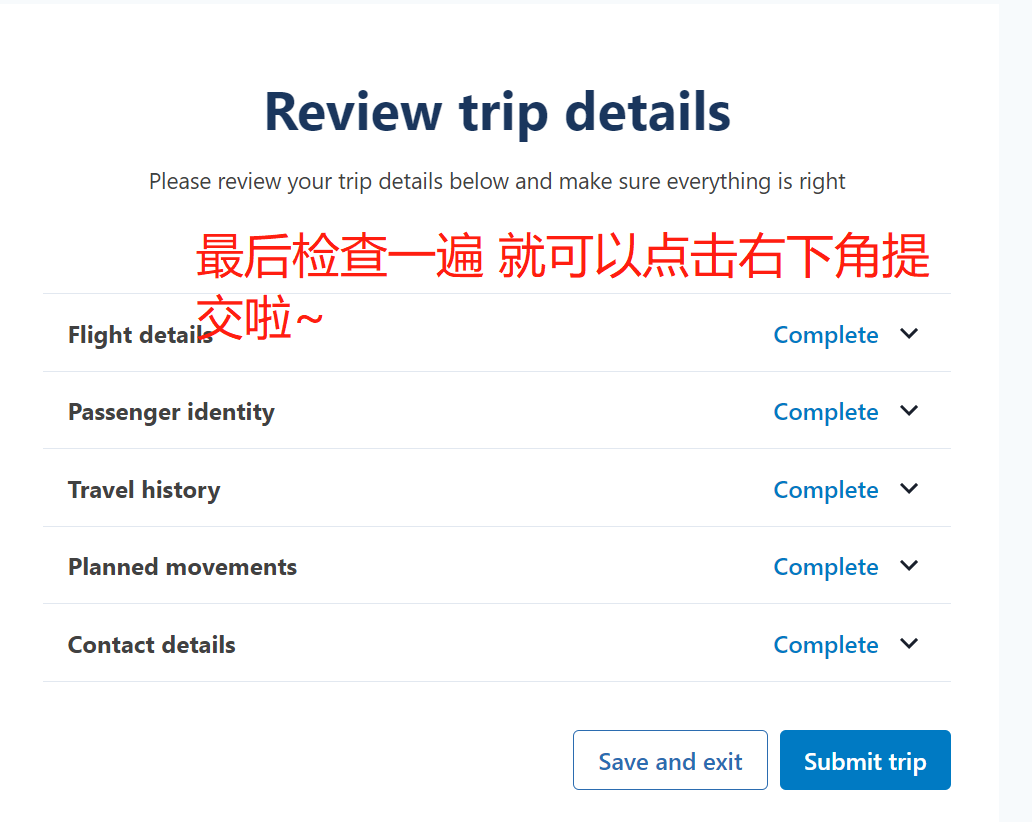Select the Contact details section label
1032x822 pixels.
(x=151, y=645)
